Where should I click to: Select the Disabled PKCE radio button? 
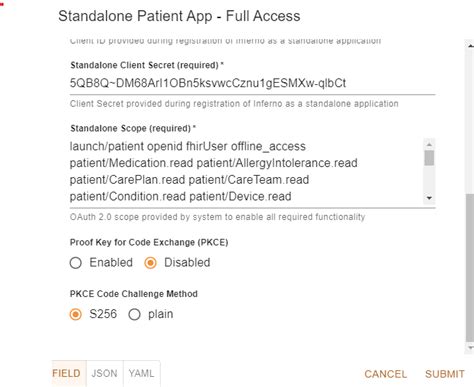[x=150, y=263]
